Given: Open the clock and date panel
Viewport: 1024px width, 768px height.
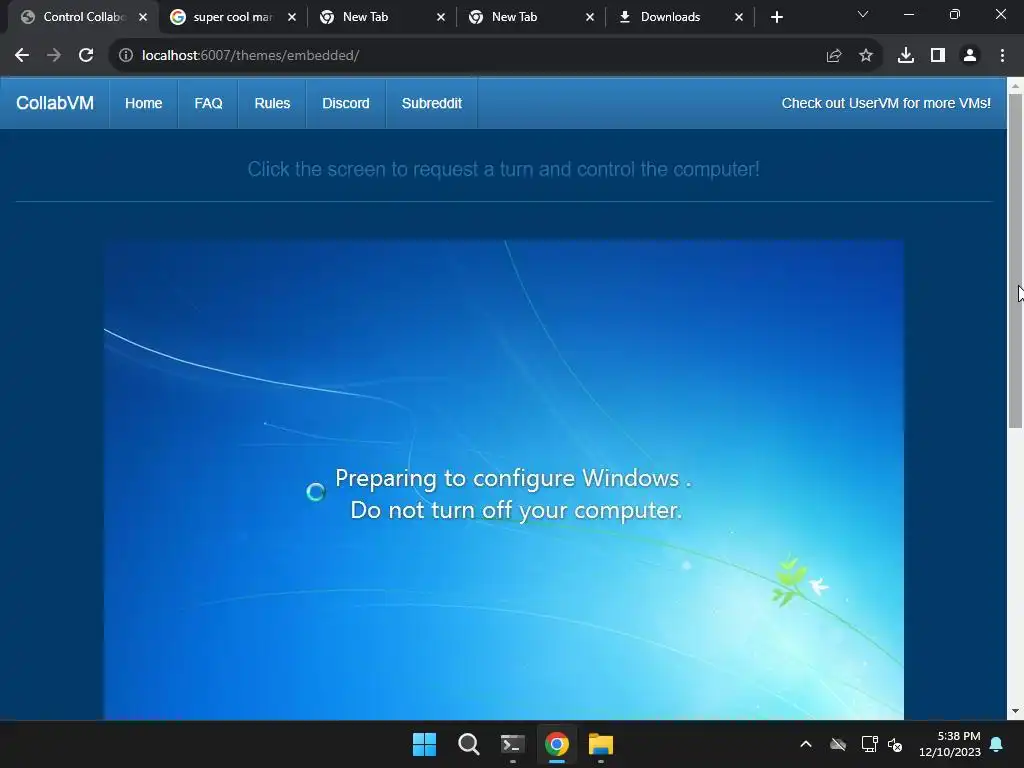Looking at the screenshot, I should click(x=950, y=744).
